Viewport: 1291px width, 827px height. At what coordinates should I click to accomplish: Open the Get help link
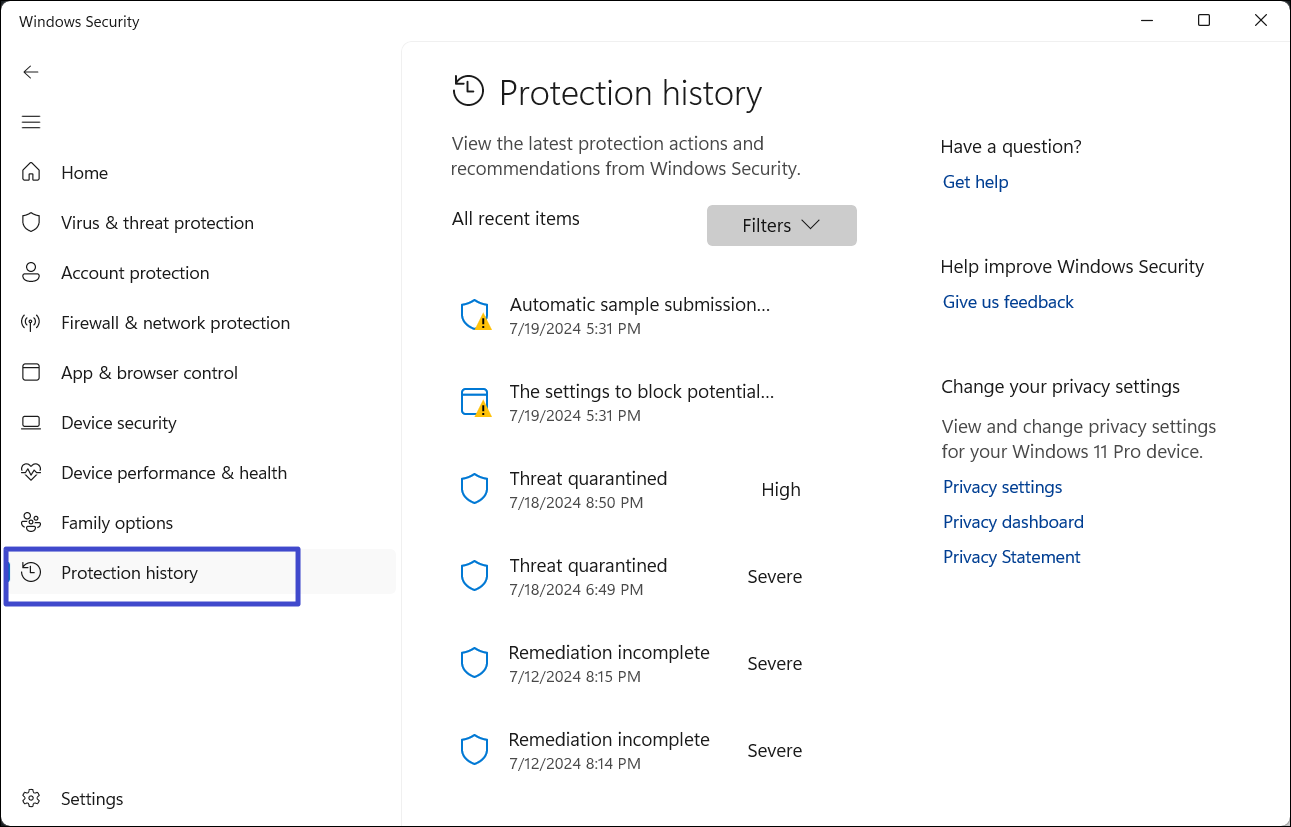coord(975,182)
